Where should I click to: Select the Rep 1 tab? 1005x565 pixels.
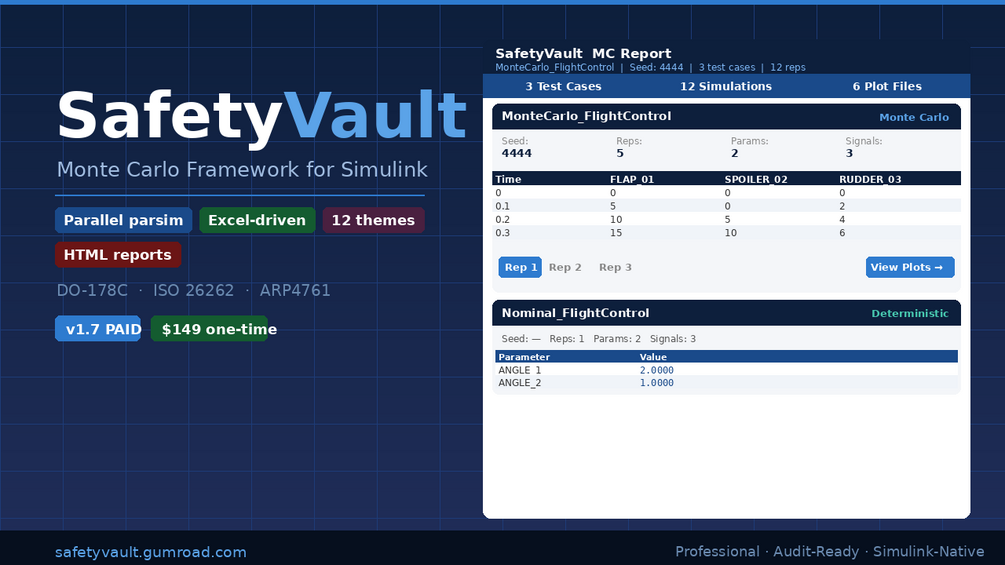click(520, 267)
